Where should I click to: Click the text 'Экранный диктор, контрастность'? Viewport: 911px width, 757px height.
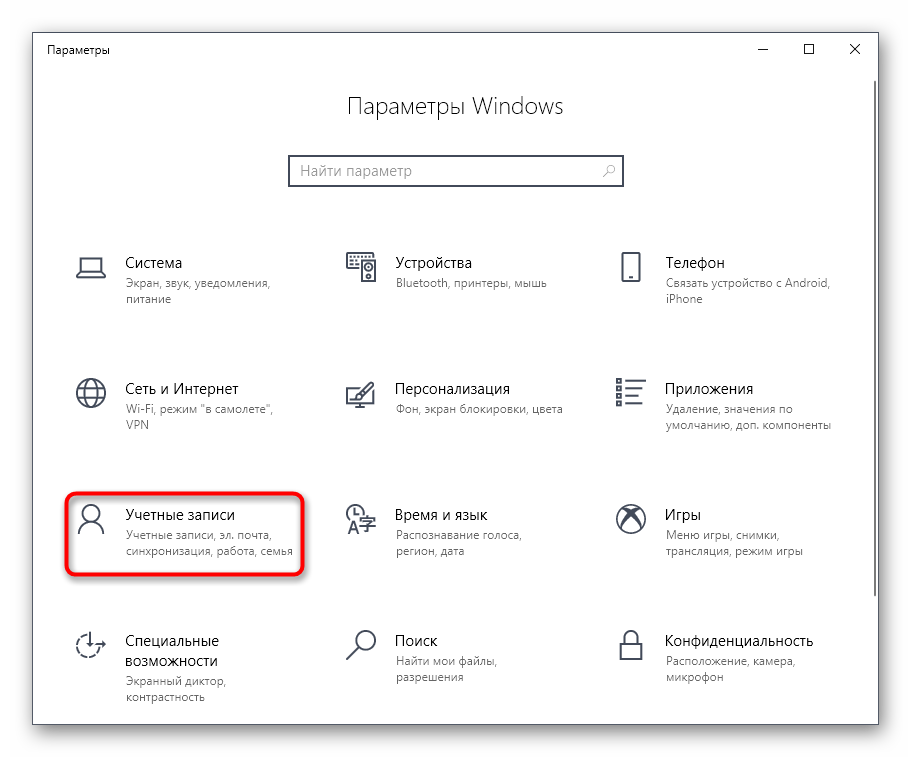click(x=175, y=688)
